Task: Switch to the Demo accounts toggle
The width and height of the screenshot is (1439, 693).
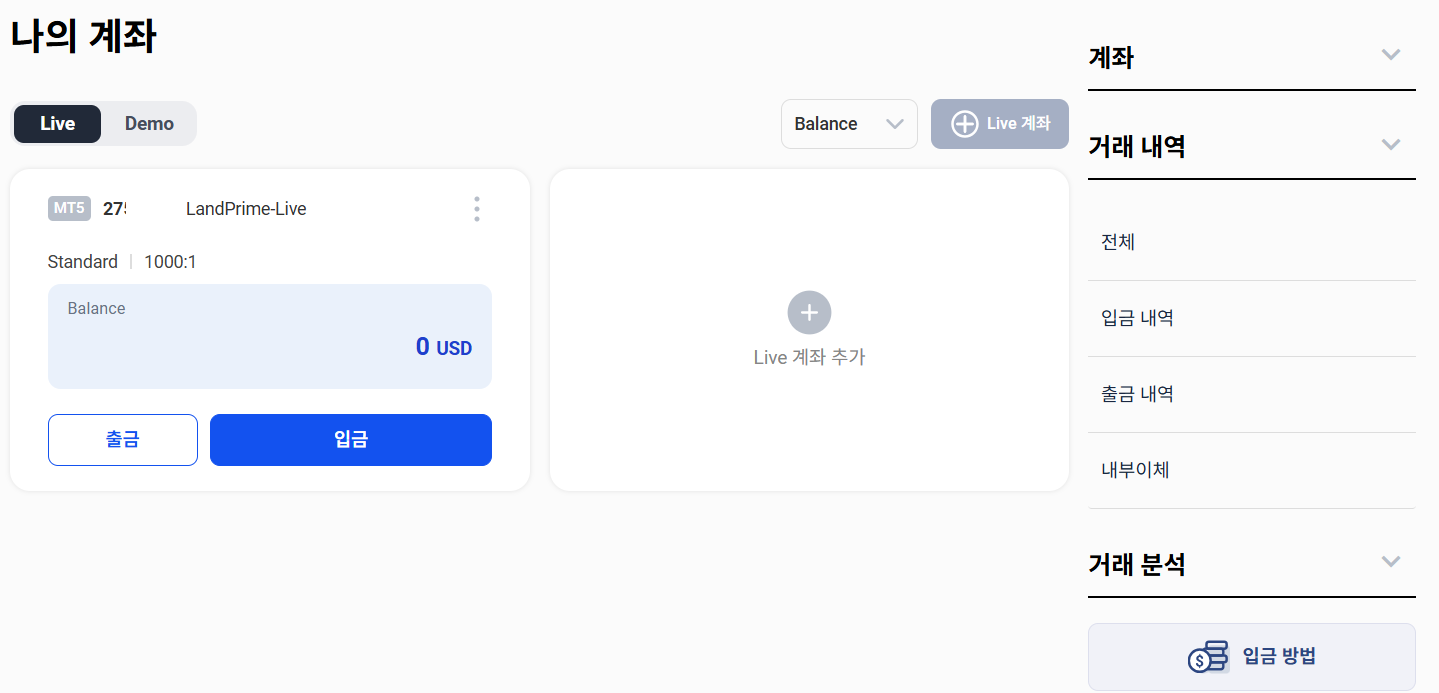Action: click(149, 124)
